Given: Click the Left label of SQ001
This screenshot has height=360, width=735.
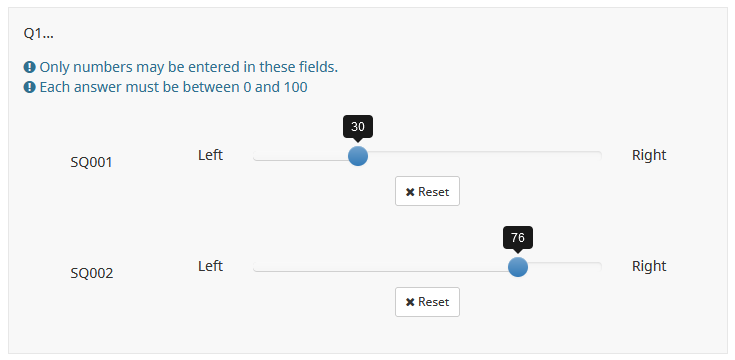Looking at the screenshot, I should 210,155.
